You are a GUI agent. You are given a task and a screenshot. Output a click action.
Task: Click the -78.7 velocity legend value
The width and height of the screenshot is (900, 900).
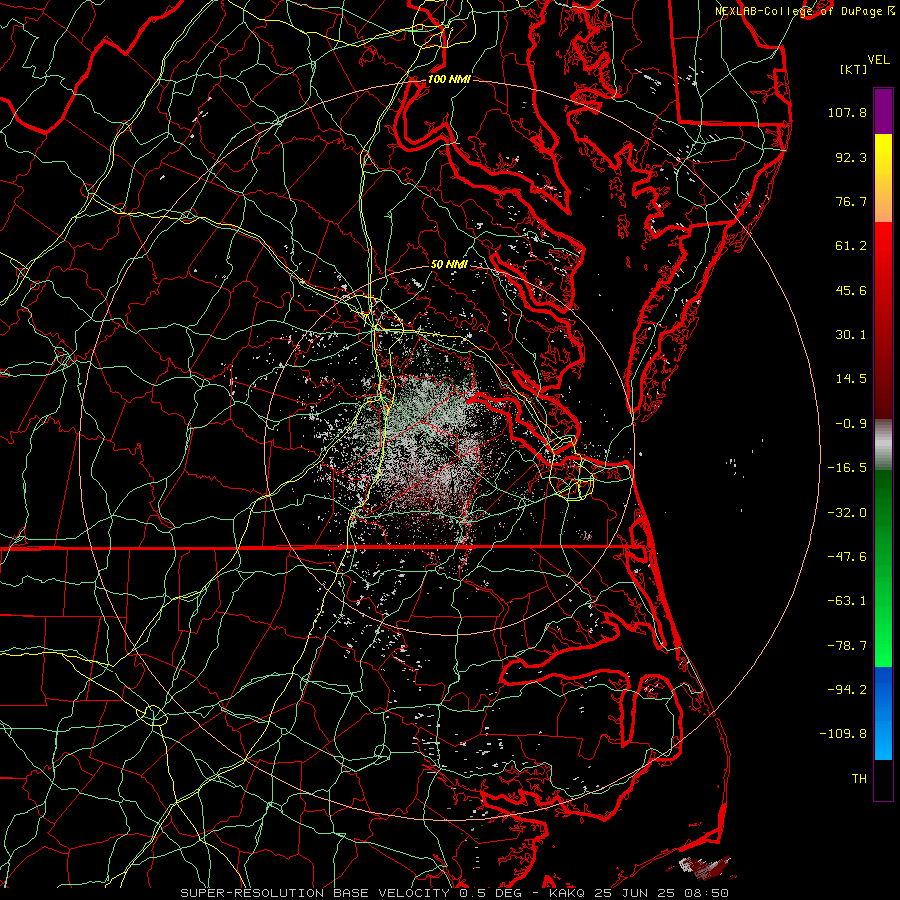tap(847, 646)
